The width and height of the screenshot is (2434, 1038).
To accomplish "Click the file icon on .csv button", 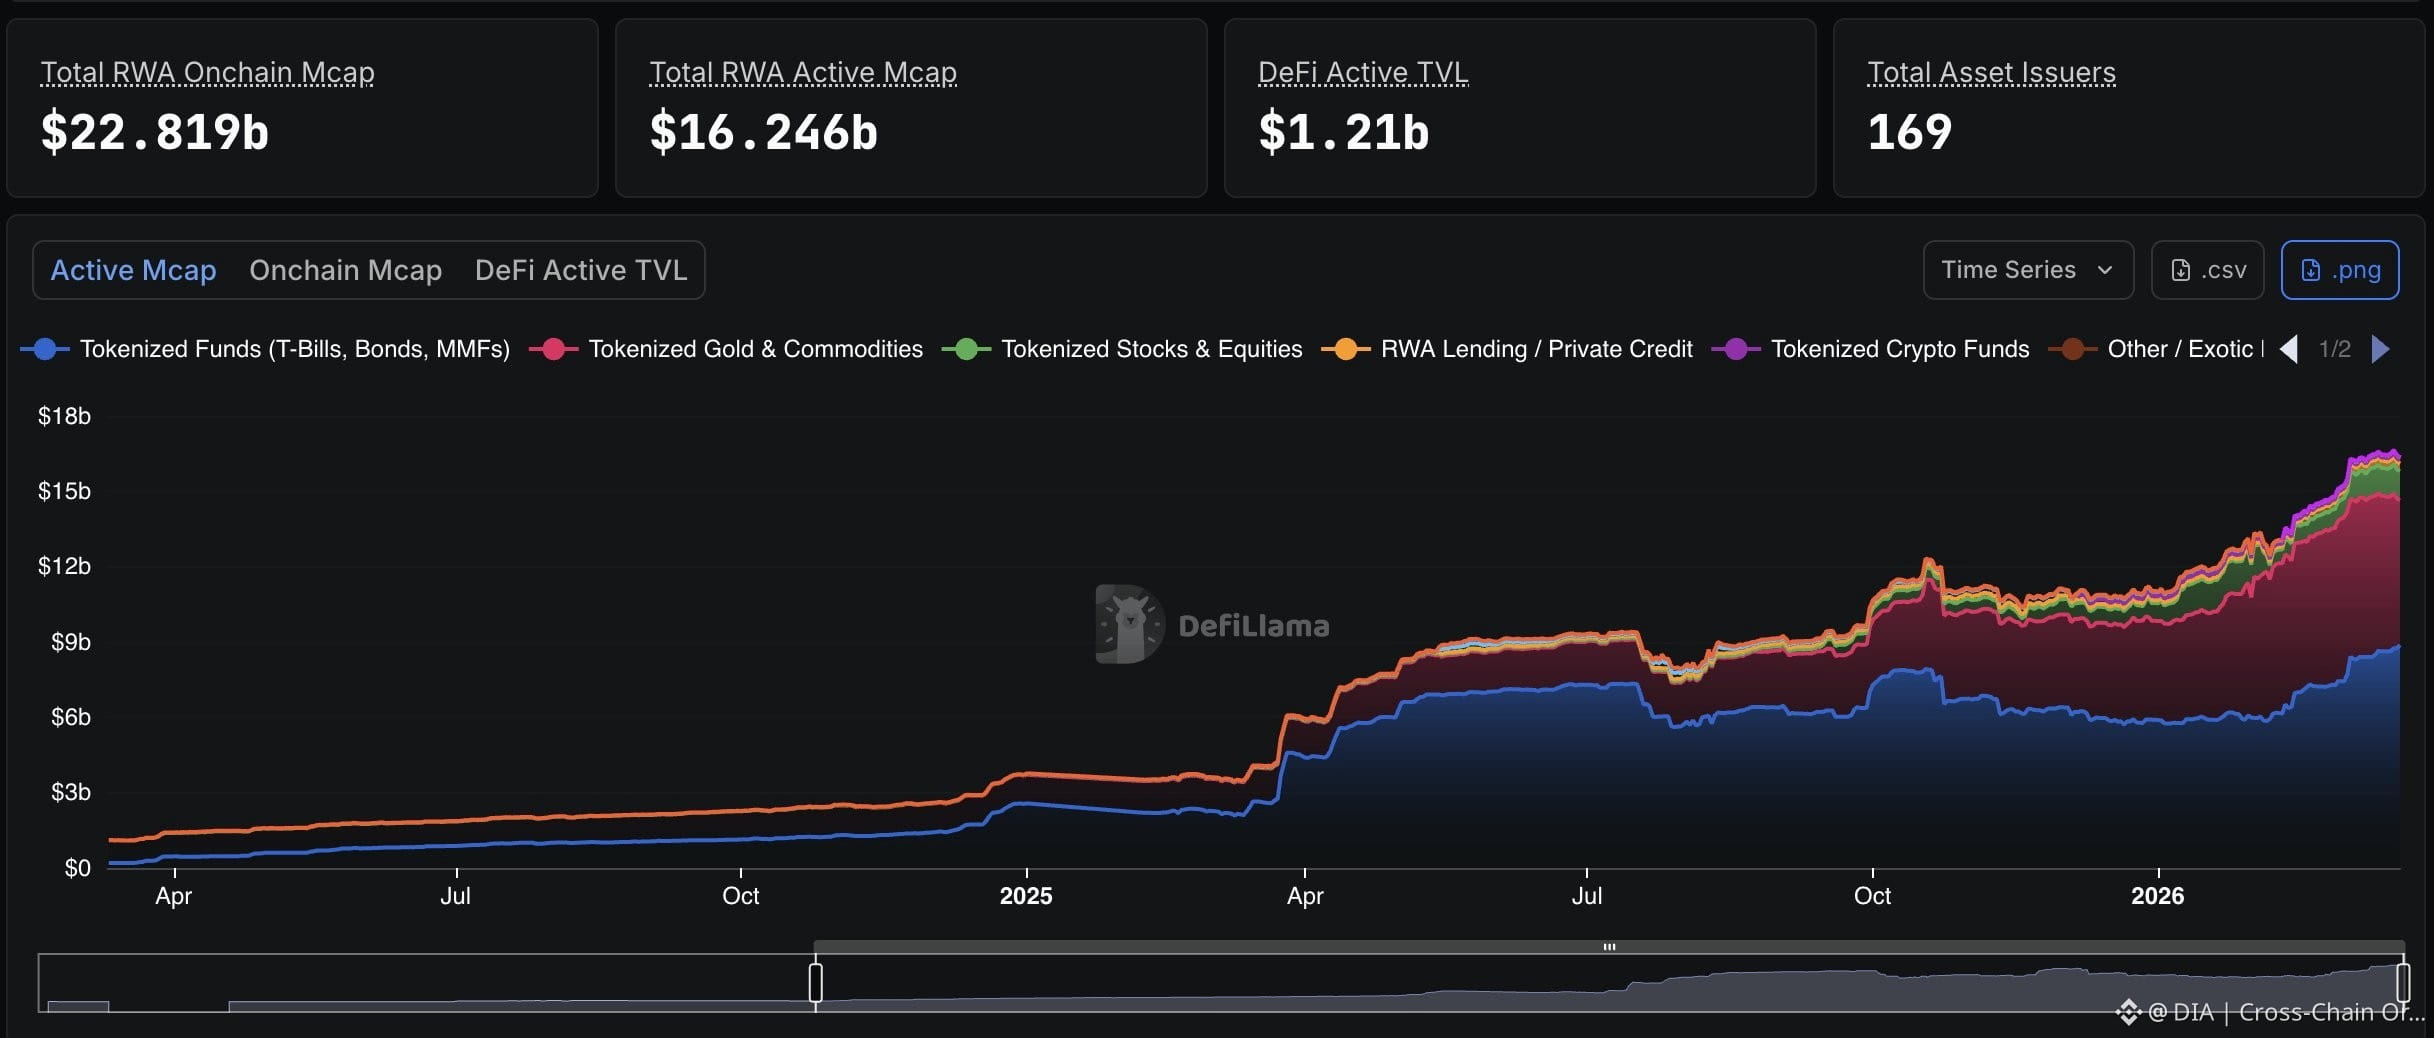I will tap(2181, 270).
